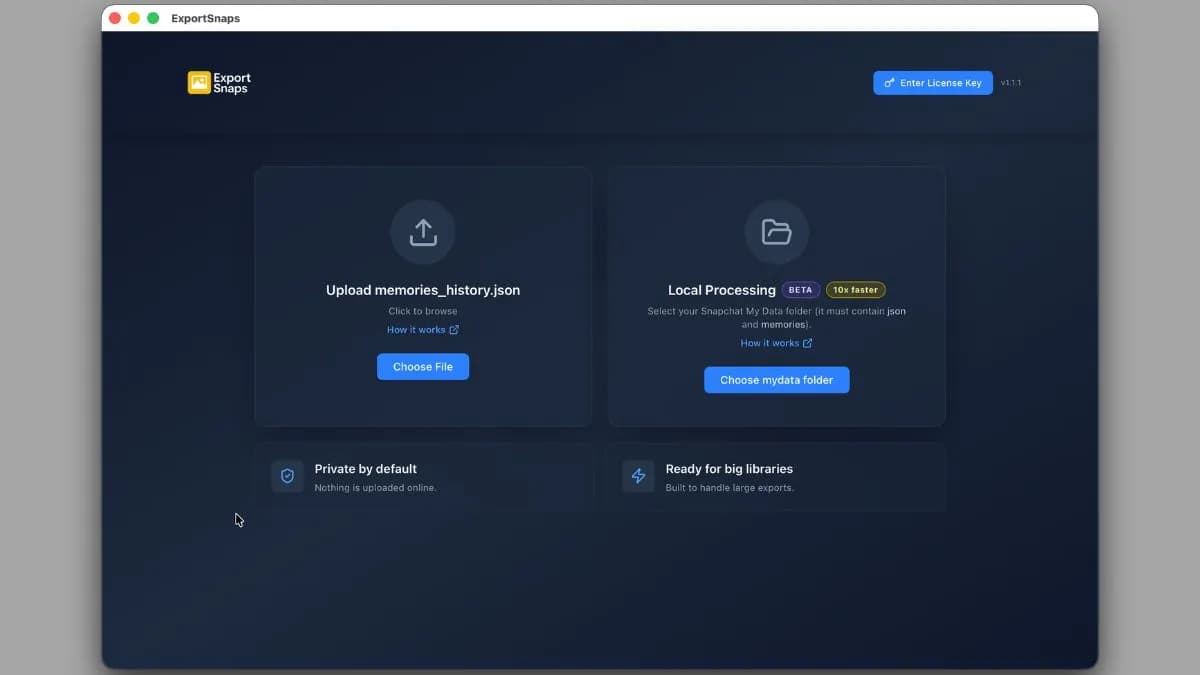Click Nothing is uploaded online text
Image resolution: width=1200 pixels, height=675 pixels.
375,488
